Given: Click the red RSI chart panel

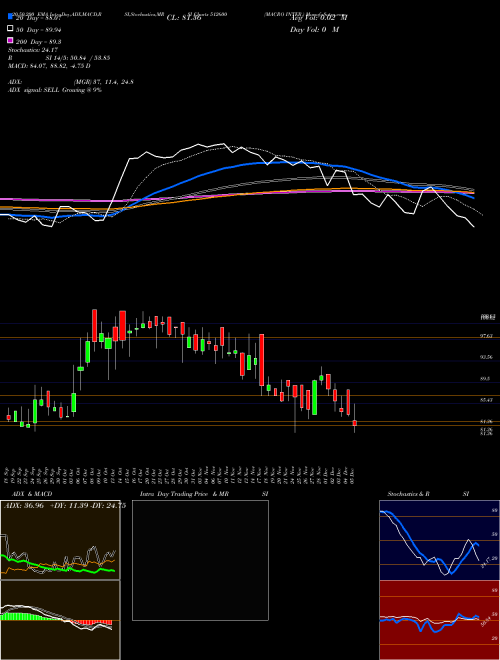Looking at the screenshot, I should click(439, 620).
